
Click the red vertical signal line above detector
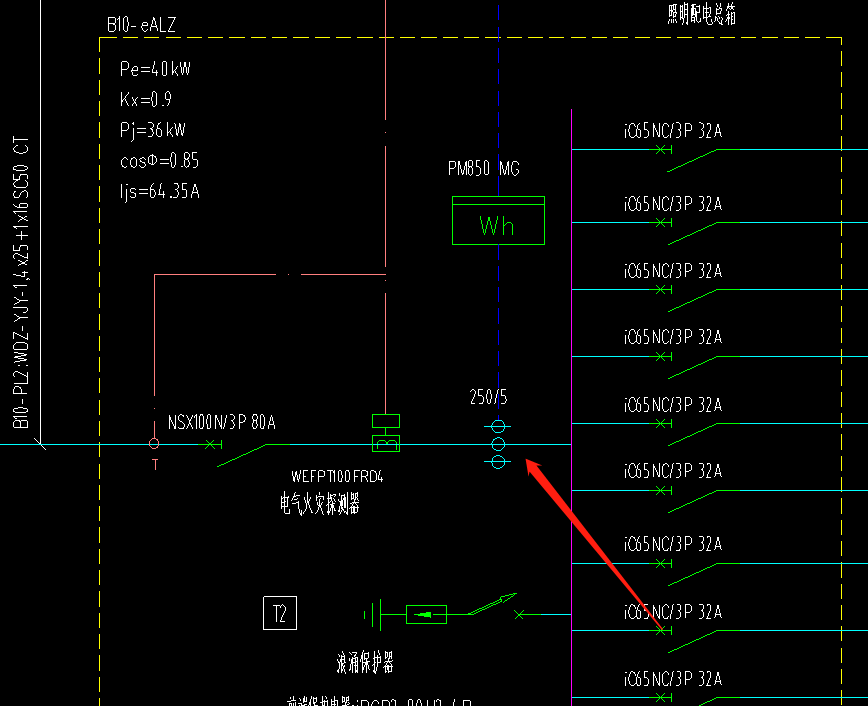385,205
